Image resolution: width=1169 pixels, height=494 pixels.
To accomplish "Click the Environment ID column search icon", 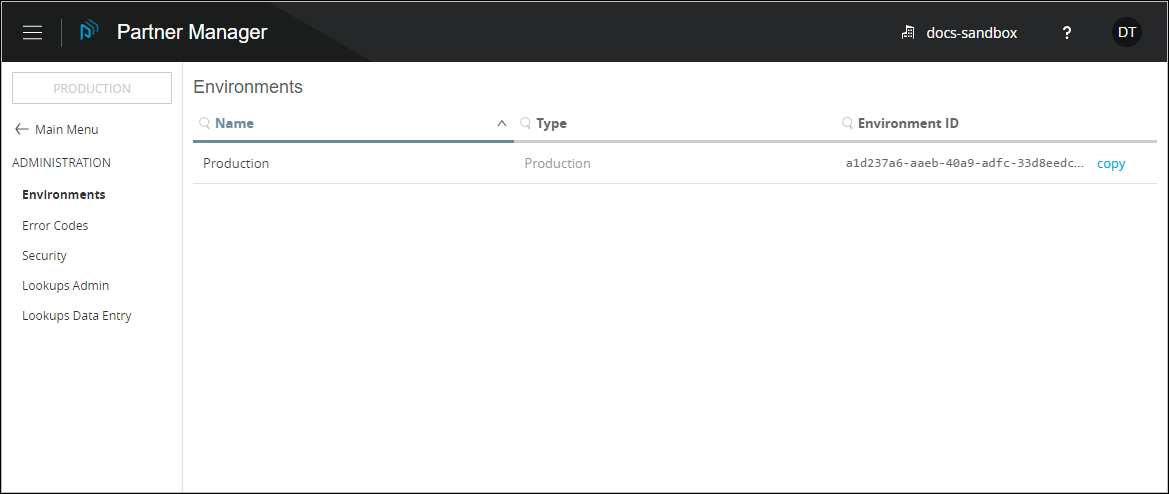I will 847,124.
